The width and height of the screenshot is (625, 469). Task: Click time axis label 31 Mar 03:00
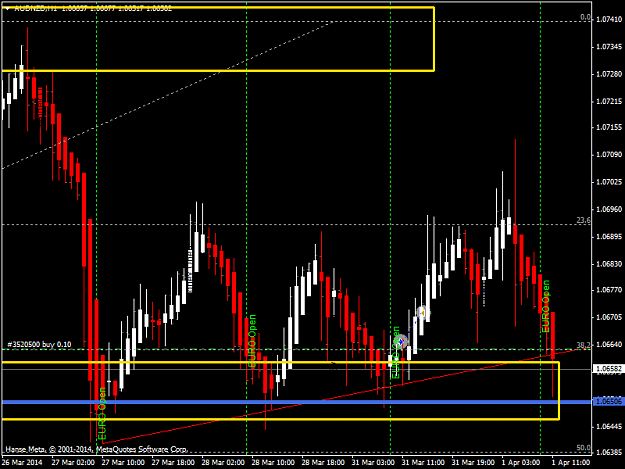pyautogui.click(x=373, y=462)
